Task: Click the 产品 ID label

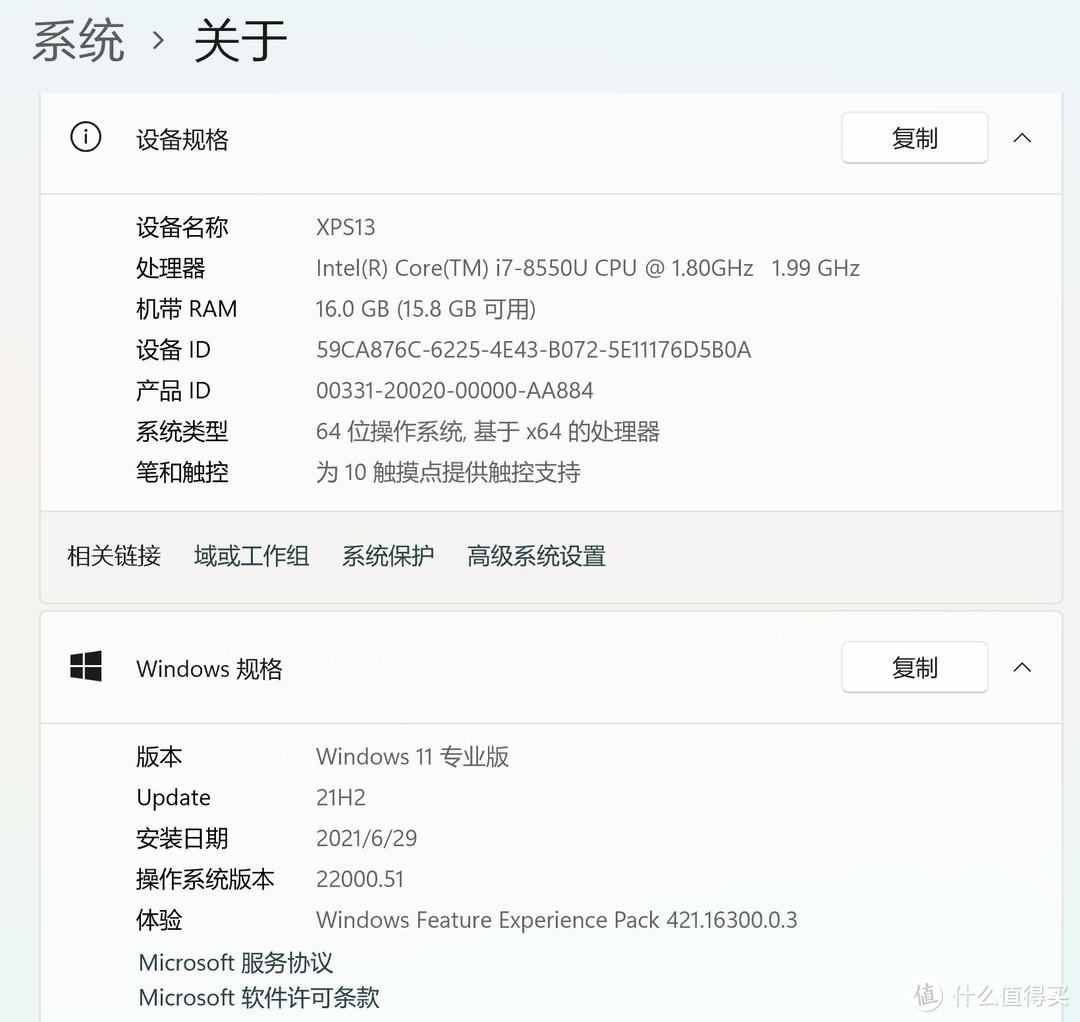Action: tap(174, 390)
